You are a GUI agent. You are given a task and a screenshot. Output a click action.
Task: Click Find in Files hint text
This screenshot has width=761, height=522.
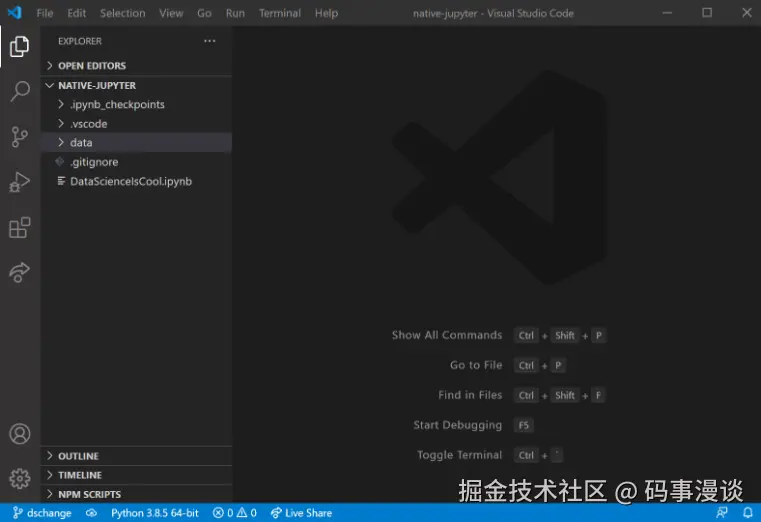pyautogui.click(x=470, y=395)
